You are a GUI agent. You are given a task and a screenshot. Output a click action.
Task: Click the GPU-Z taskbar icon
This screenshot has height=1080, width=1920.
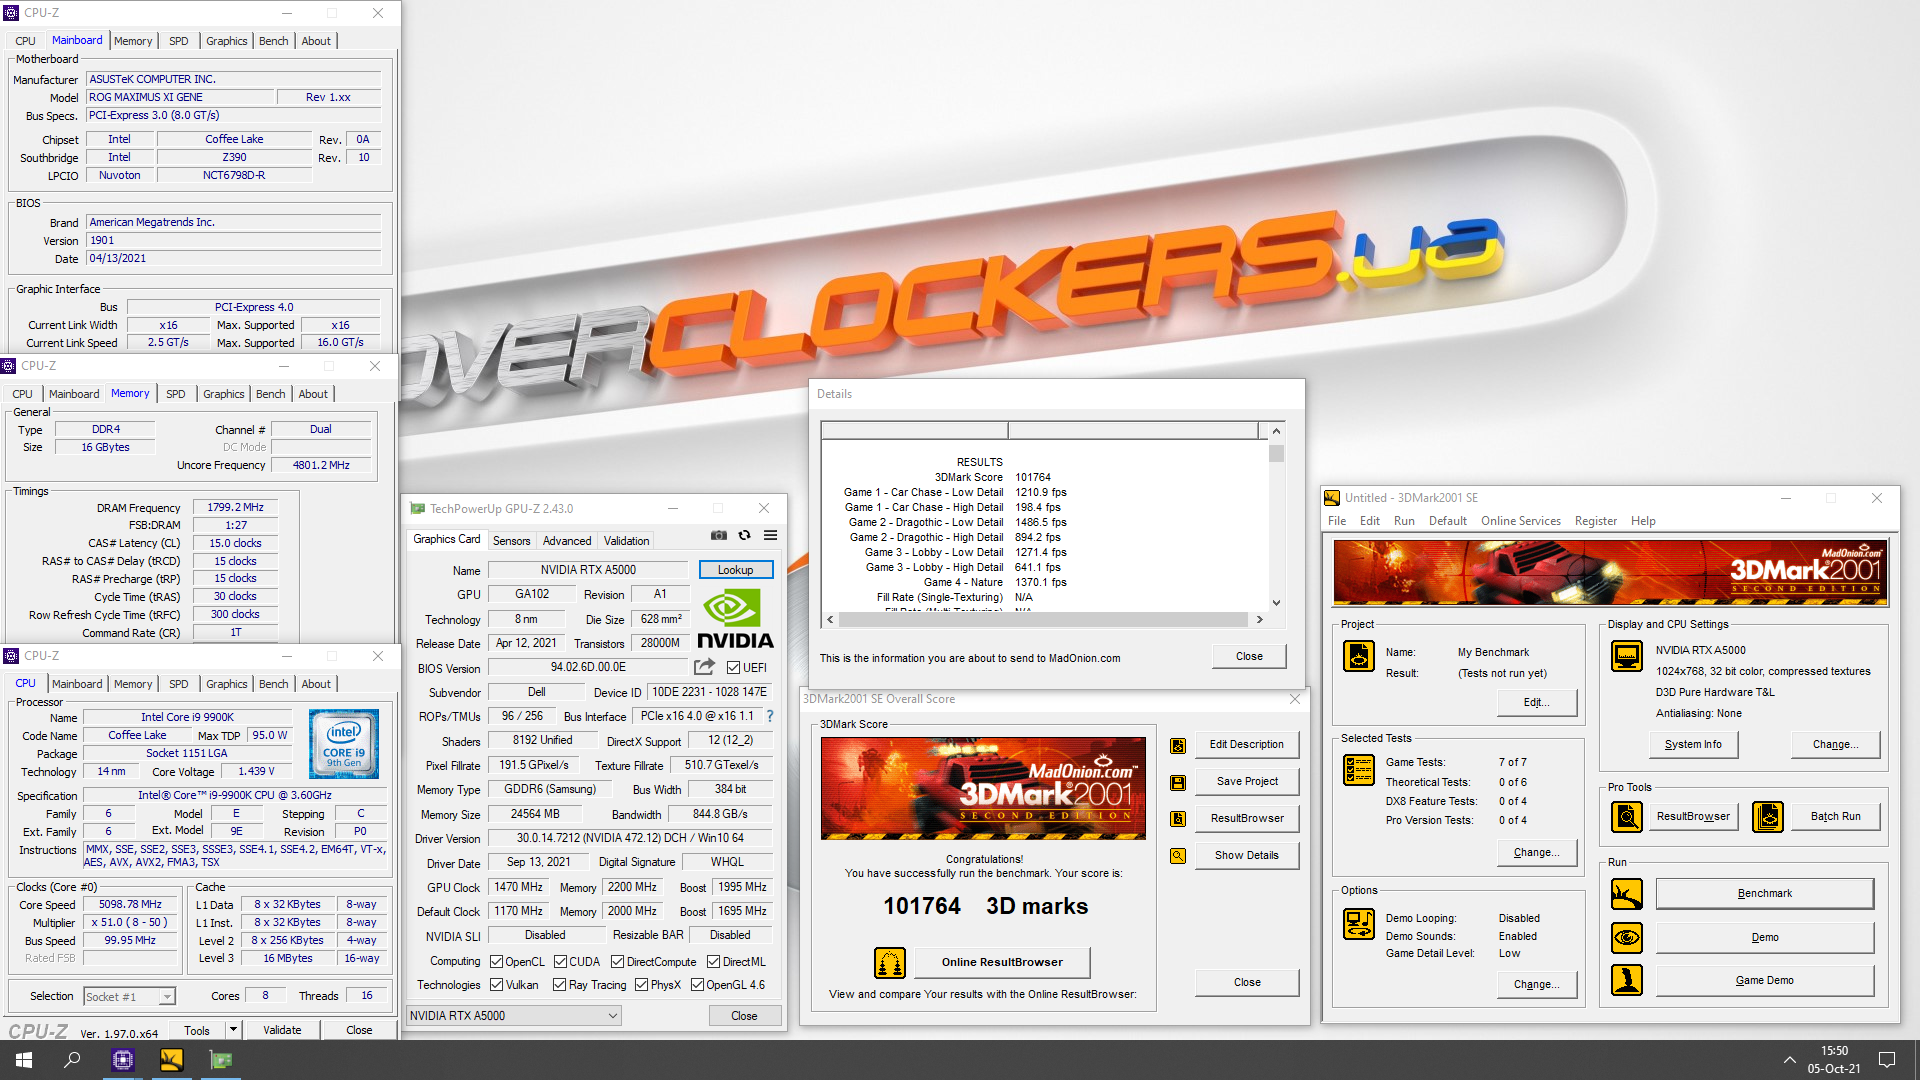(221, 1060)
